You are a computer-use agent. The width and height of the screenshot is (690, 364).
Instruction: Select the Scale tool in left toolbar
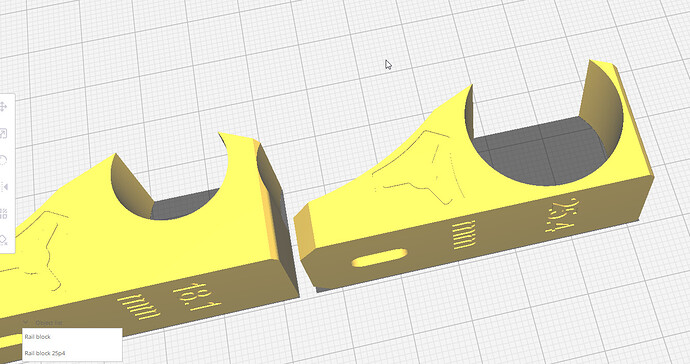pyautogui.click(x=3, y=133)
